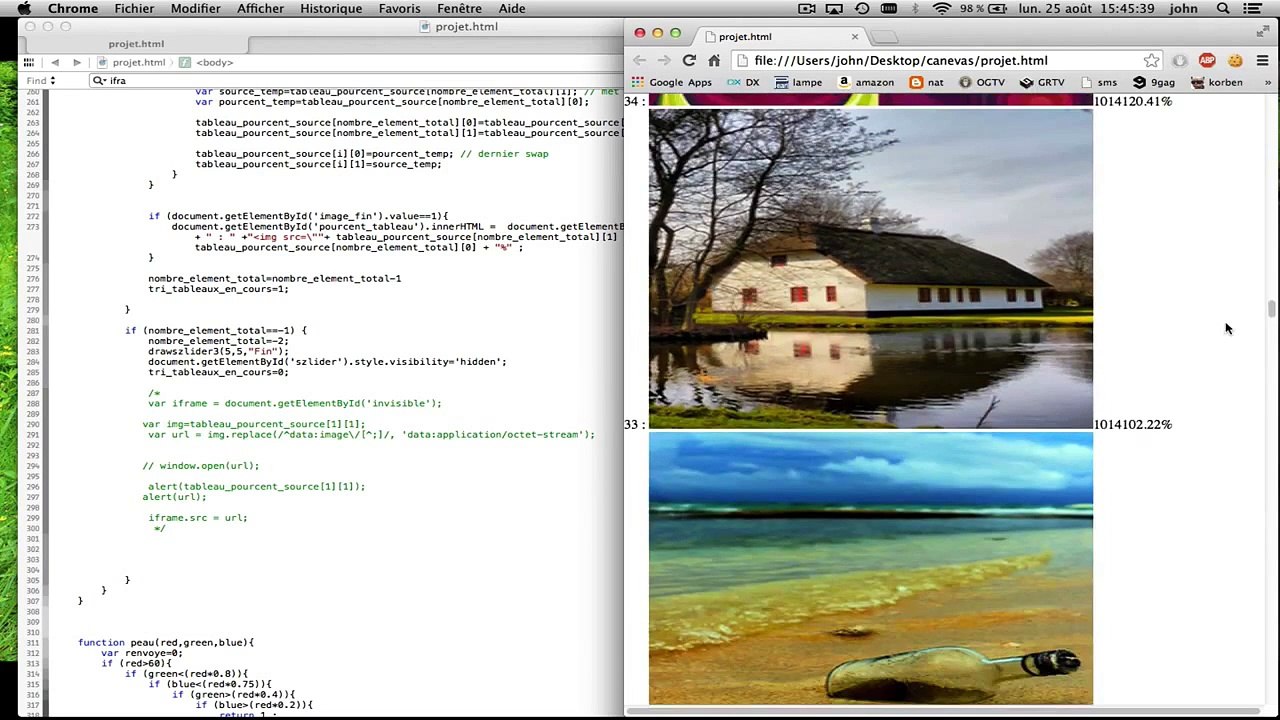Open the lampe bookmark
This screenshot has width=1280, height=720.
tap(798, 82)
